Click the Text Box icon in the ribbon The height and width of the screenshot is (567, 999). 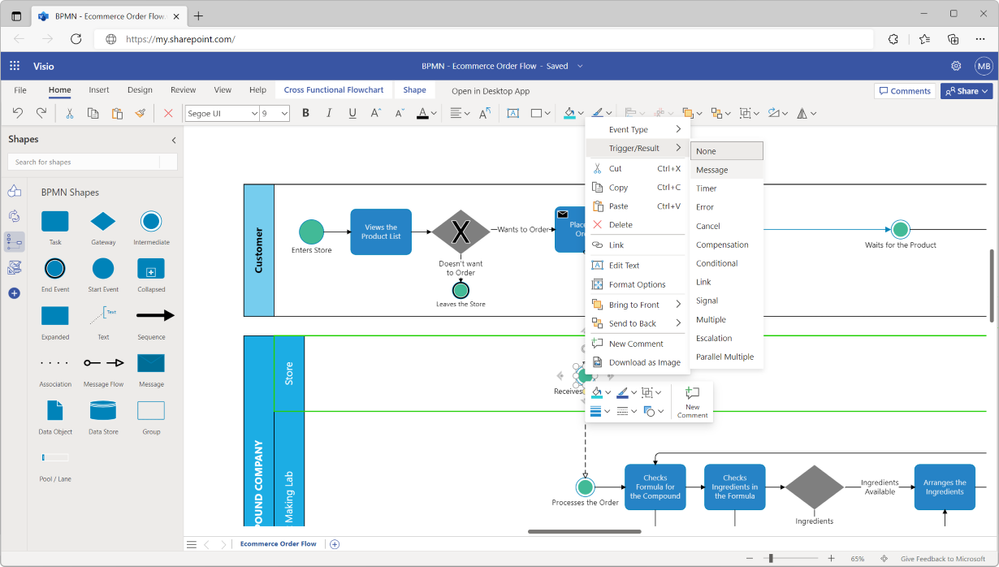coord(513,113)
